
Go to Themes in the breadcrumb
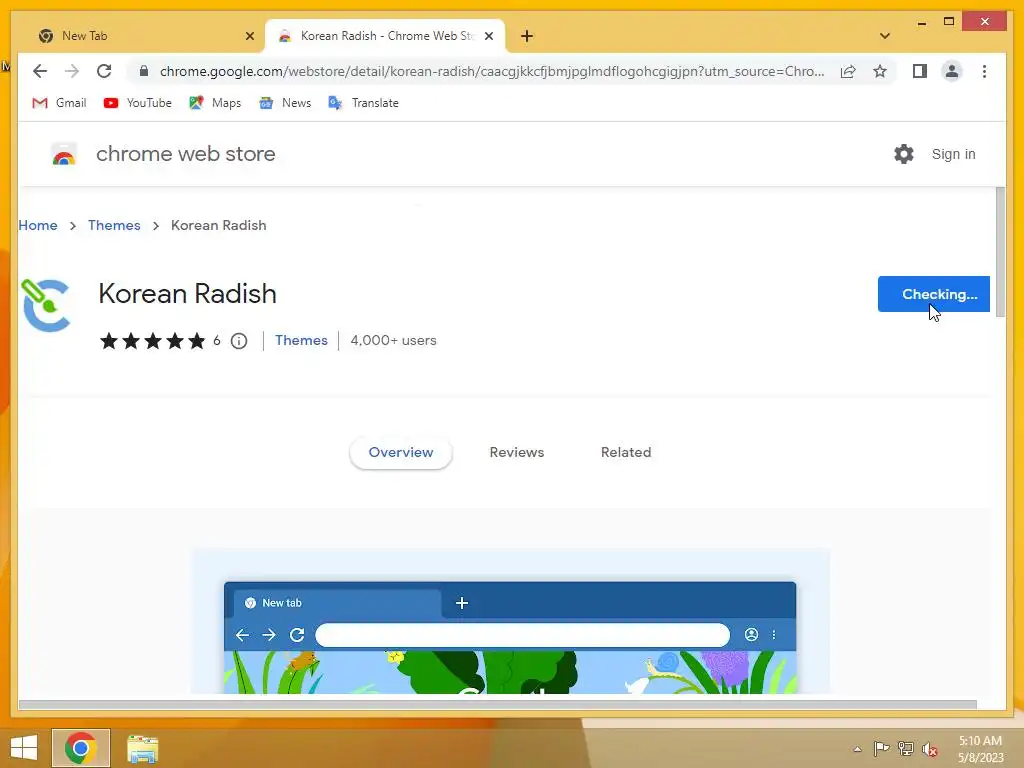coord(114,225)
